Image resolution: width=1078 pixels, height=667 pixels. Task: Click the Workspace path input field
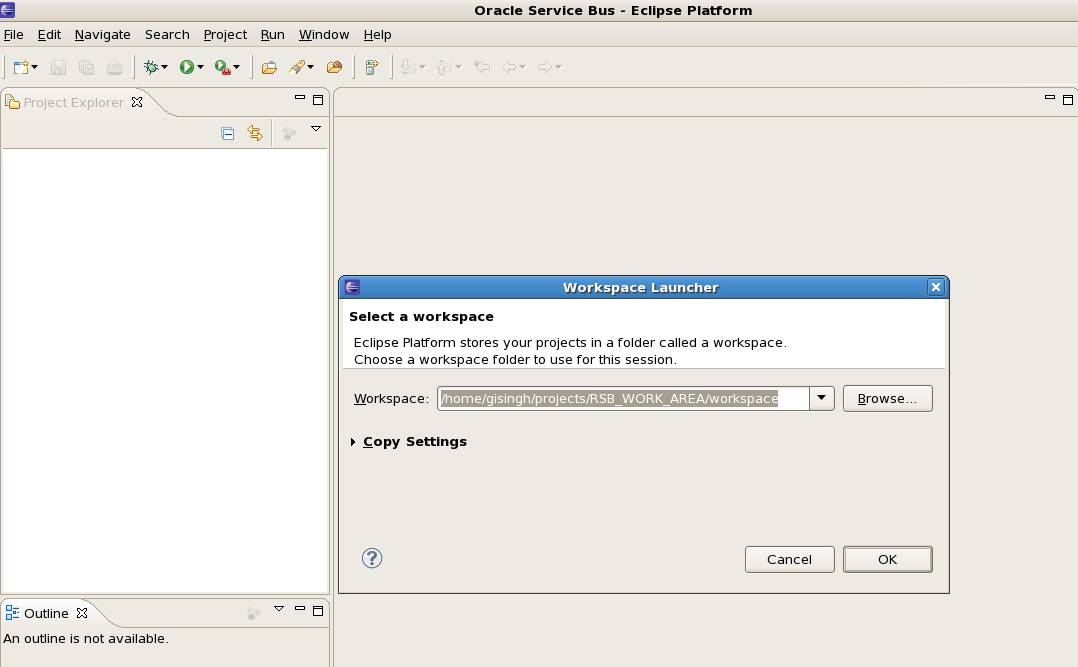[623, 398]
